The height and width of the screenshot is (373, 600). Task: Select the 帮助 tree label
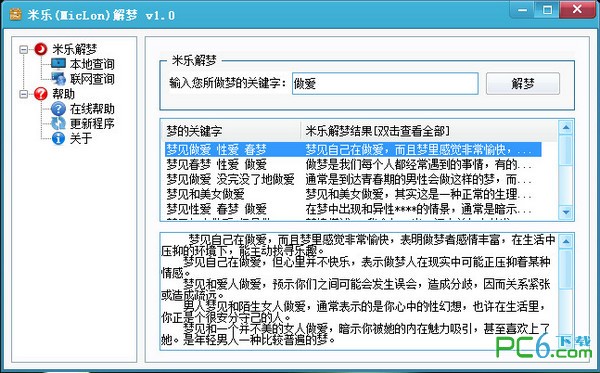click(63, 94)
